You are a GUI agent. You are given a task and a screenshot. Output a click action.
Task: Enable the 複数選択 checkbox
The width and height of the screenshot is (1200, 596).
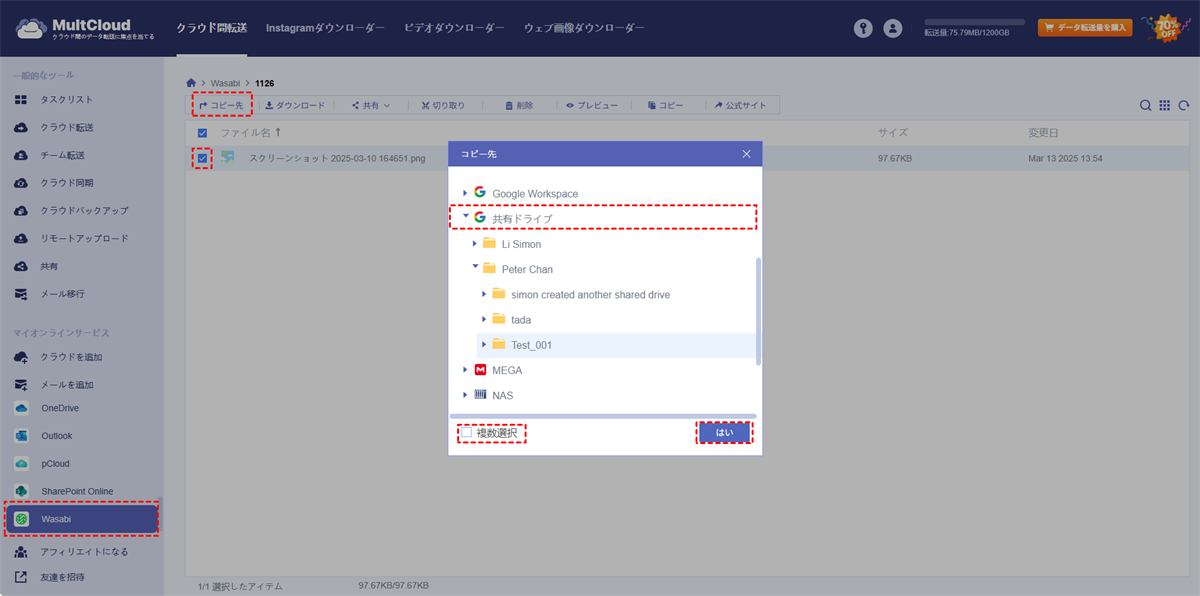466,433
